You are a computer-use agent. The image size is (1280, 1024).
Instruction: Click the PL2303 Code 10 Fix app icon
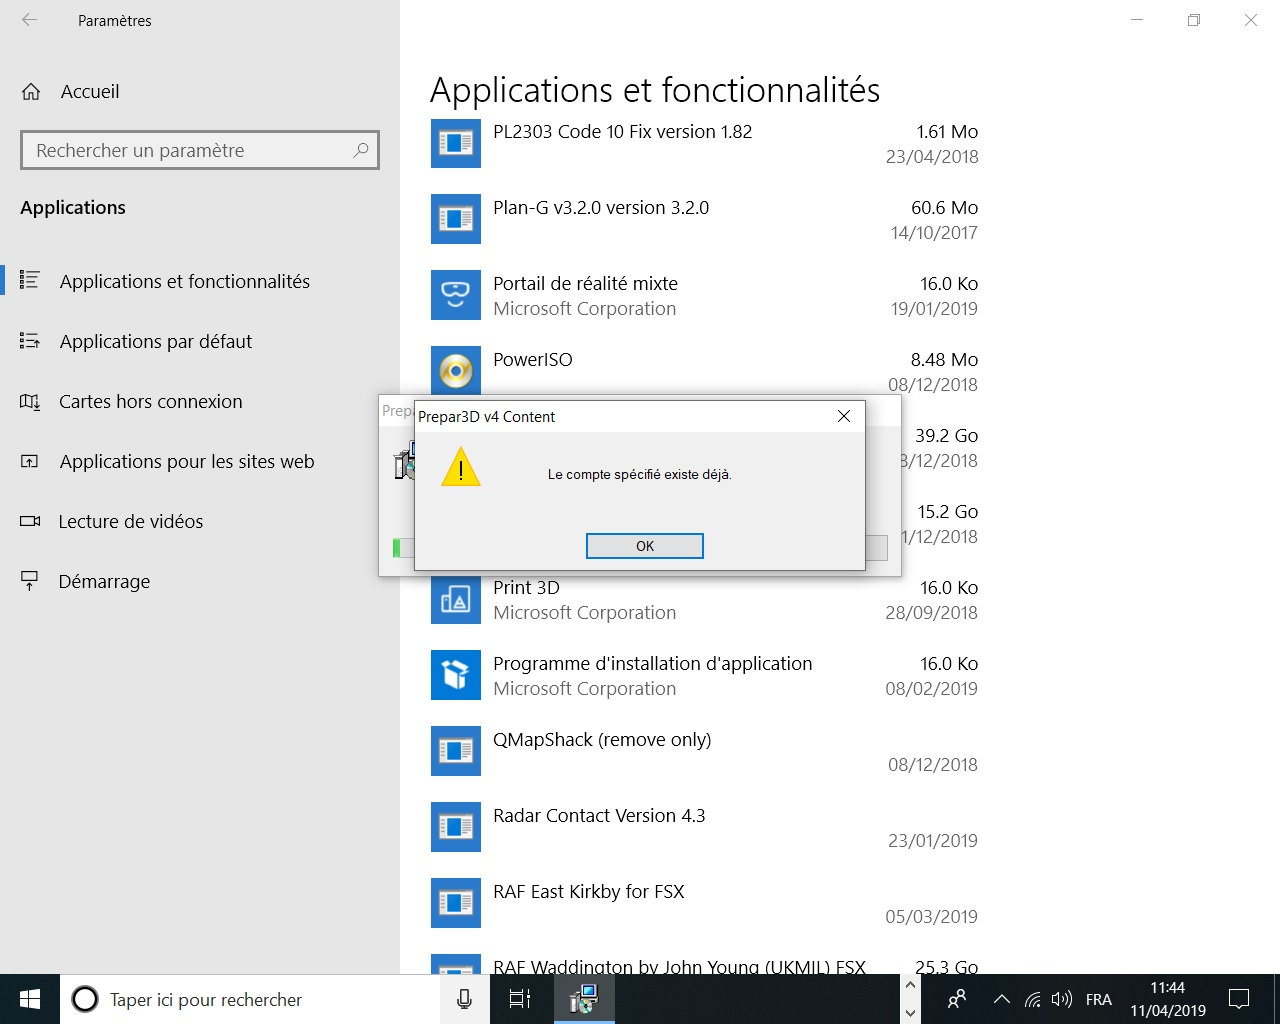point(456,143)
